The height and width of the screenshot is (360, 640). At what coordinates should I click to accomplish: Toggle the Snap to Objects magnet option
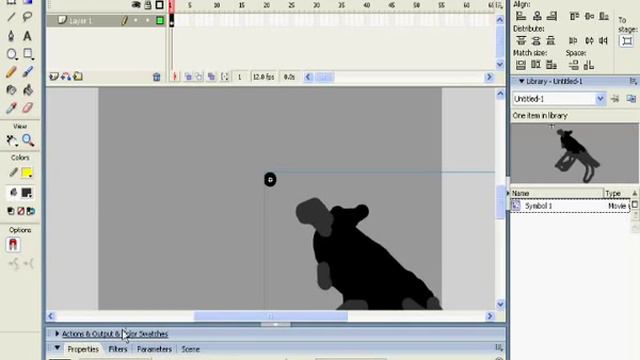tap(13, 244)
